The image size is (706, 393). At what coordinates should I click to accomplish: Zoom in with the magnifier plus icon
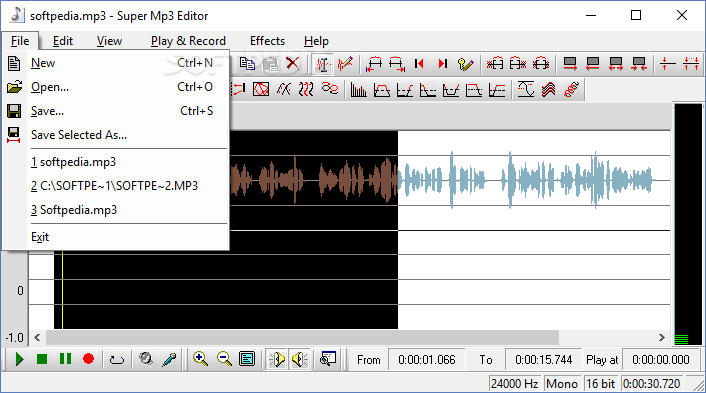pos(200,359)
